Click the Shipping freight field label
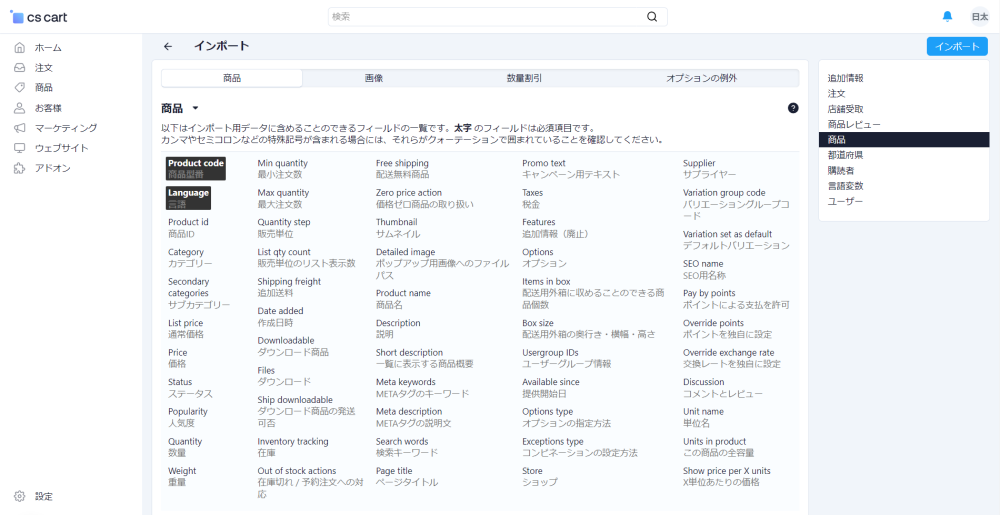The width and height of the screenshot is (1000, 515). pos(289,282)
